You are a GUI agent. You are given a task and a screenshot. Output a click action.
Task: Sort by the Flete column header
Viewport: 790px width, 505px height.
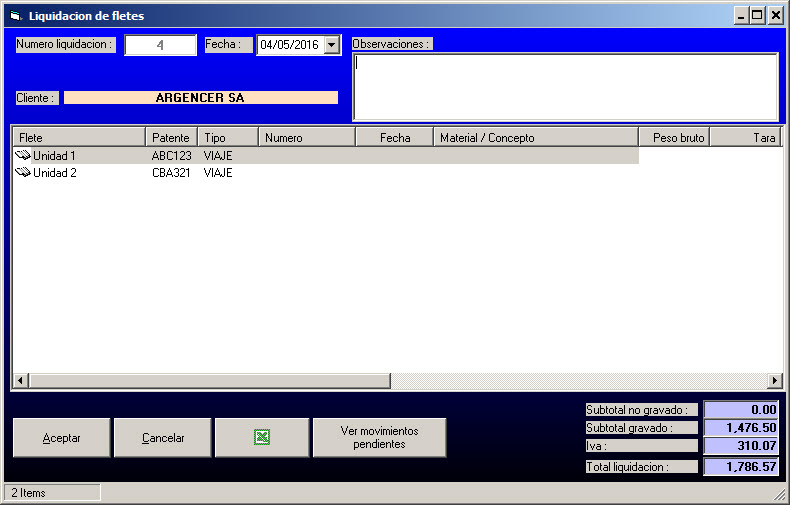78,137
